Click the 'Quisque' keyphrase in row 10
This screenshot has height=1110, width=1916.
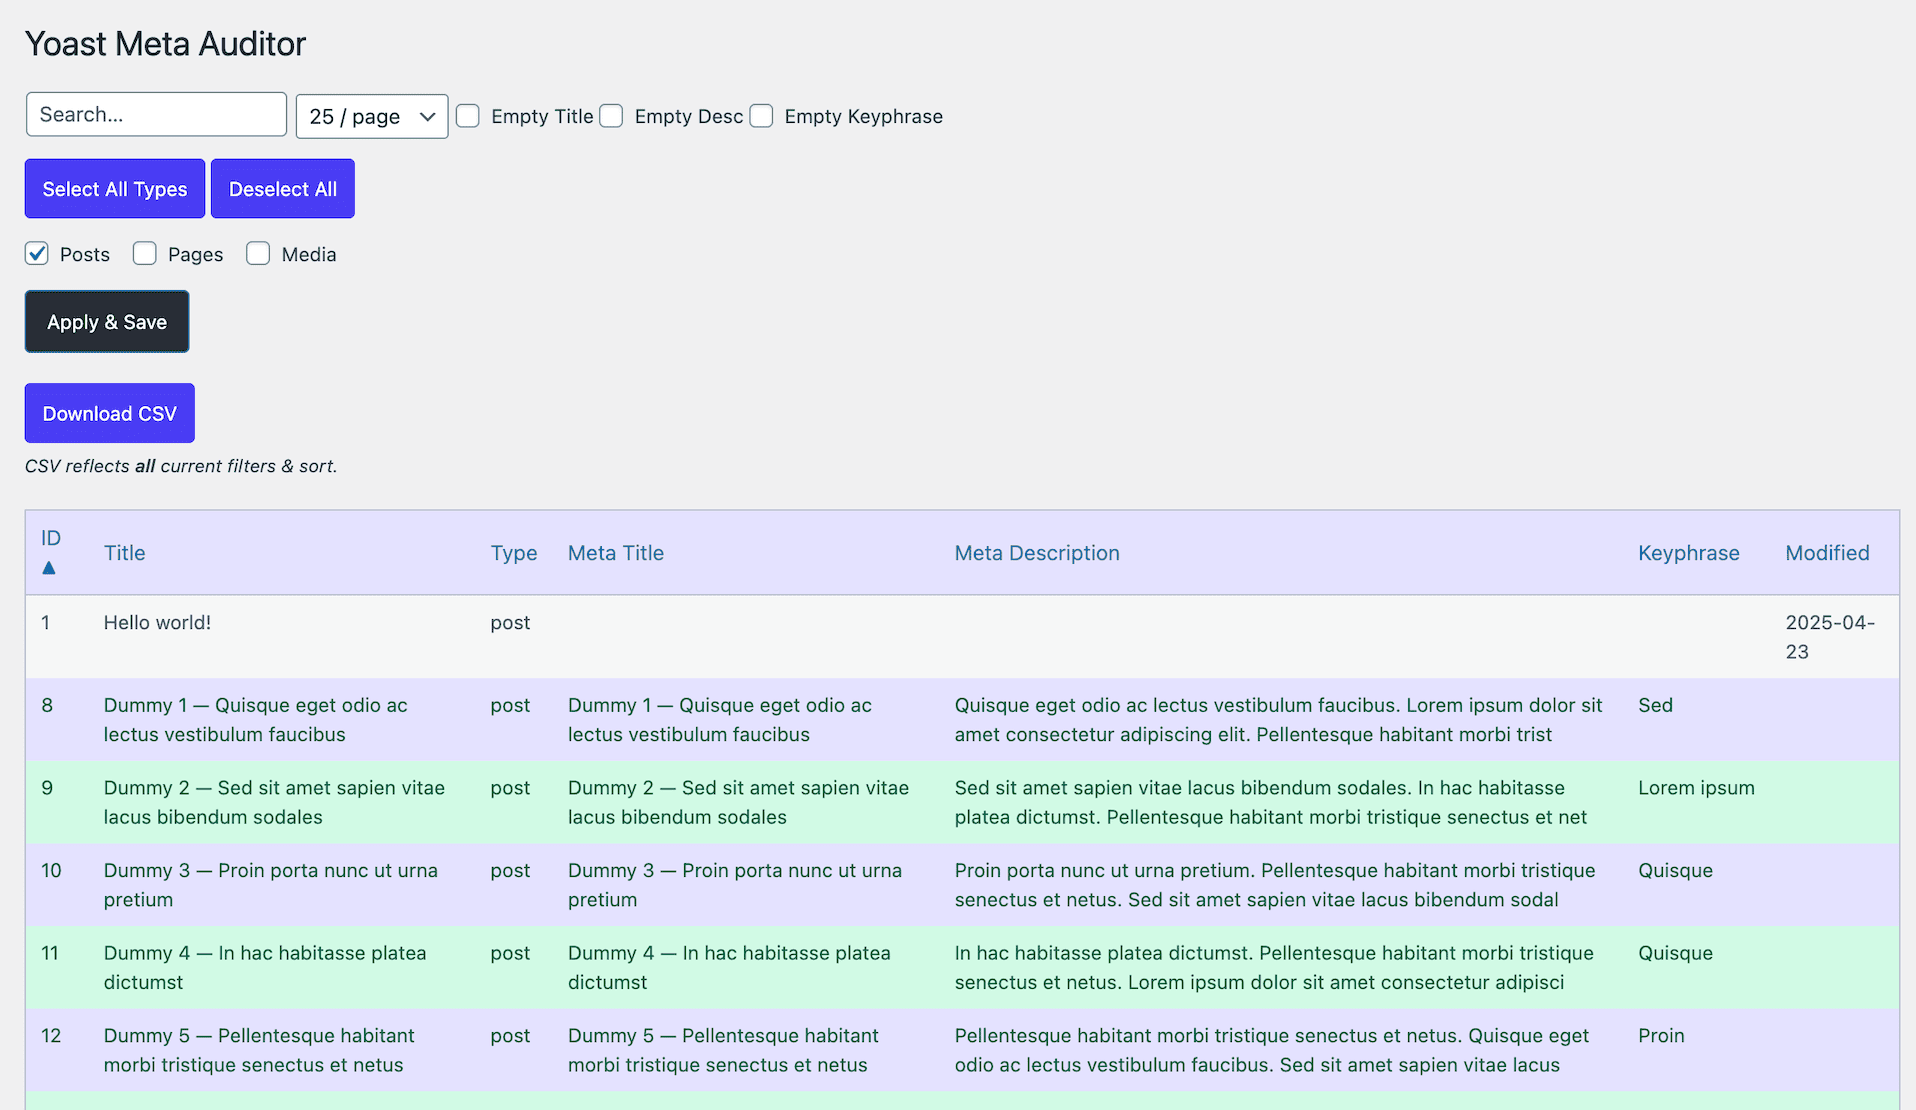click(1675, 871)
